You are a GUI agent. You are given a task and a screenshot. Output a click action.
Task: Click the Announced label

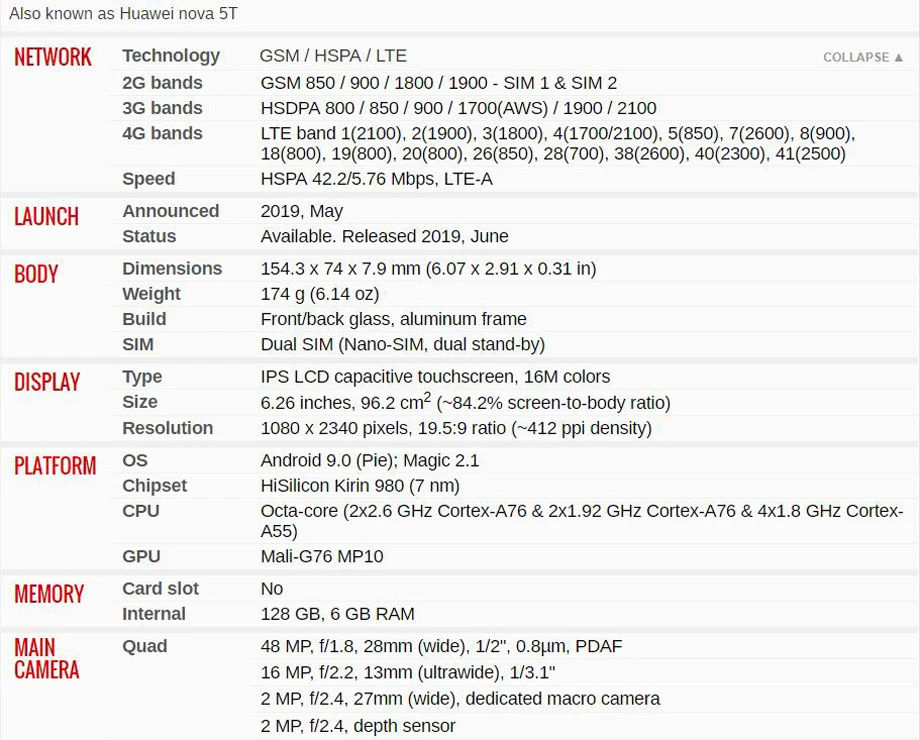(x=171, y=211)
